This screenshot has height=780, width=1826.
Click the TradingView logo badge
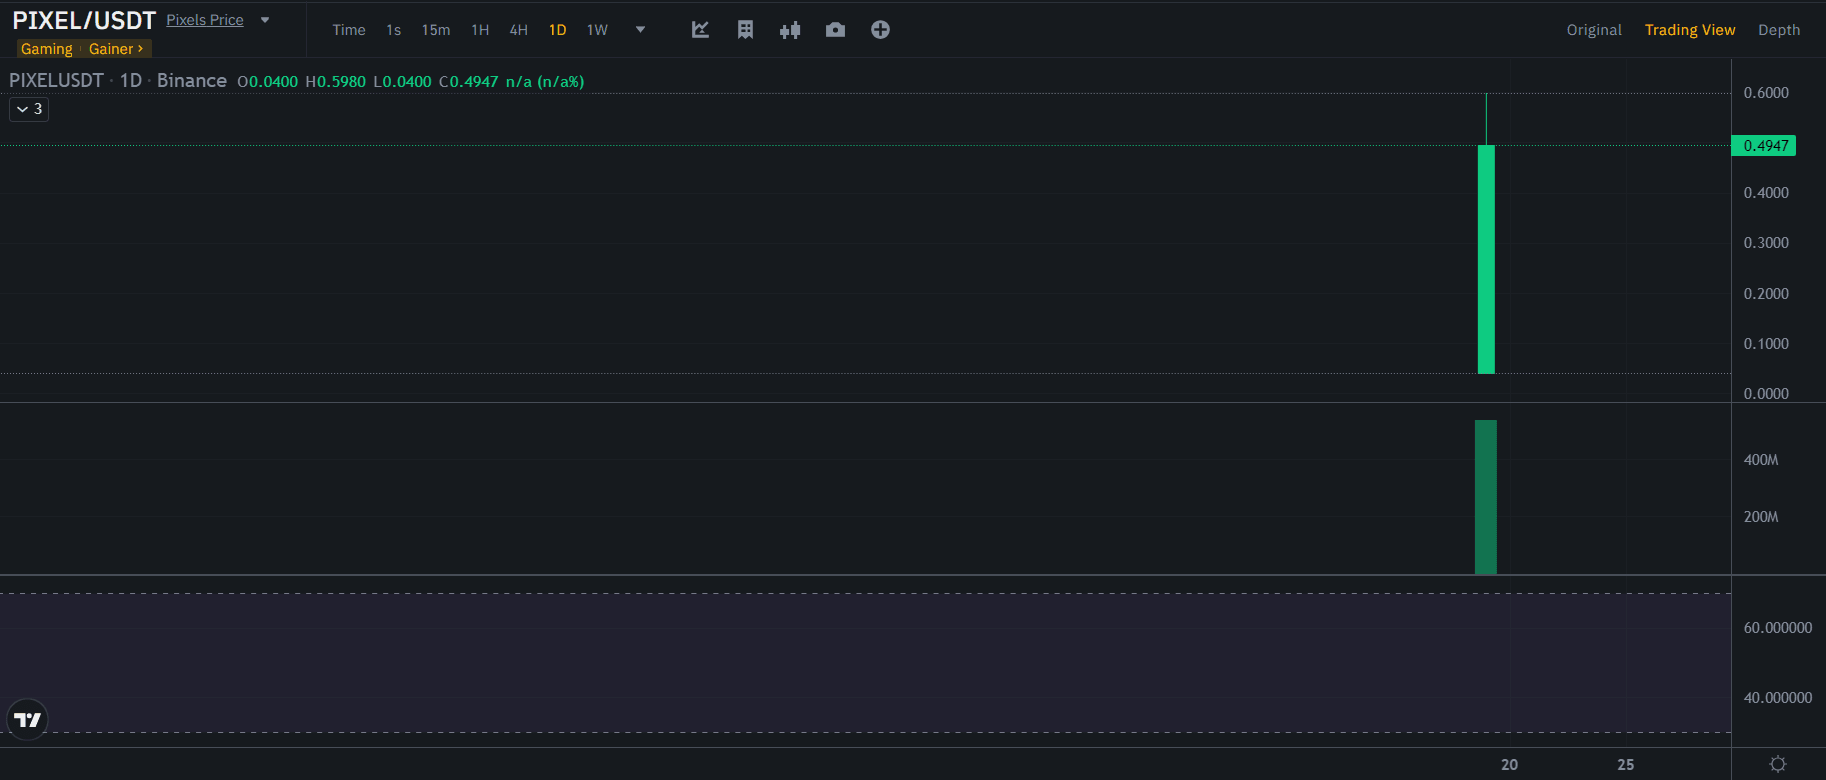click(x=27, y=719)
